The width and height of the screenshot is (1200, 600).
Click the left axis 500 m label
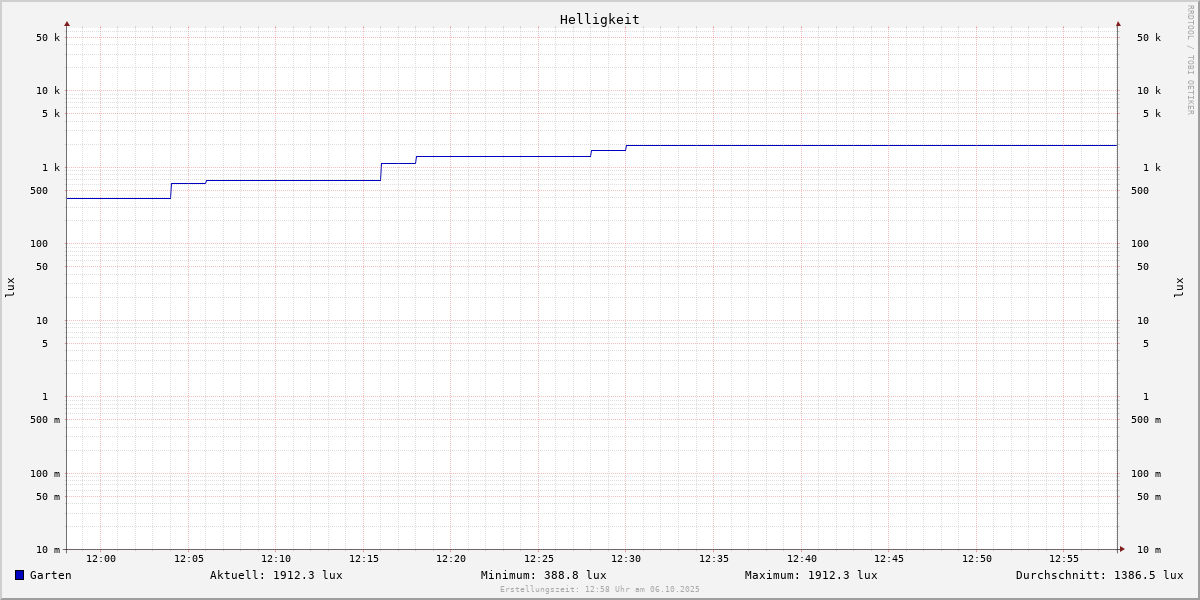point(45,420)
